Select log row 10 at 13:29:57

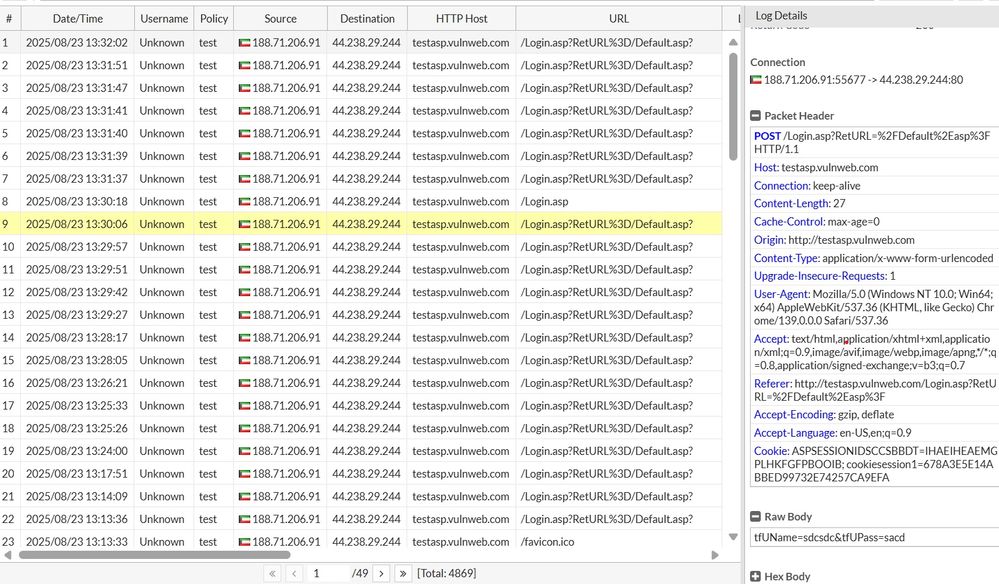(361, 247)
